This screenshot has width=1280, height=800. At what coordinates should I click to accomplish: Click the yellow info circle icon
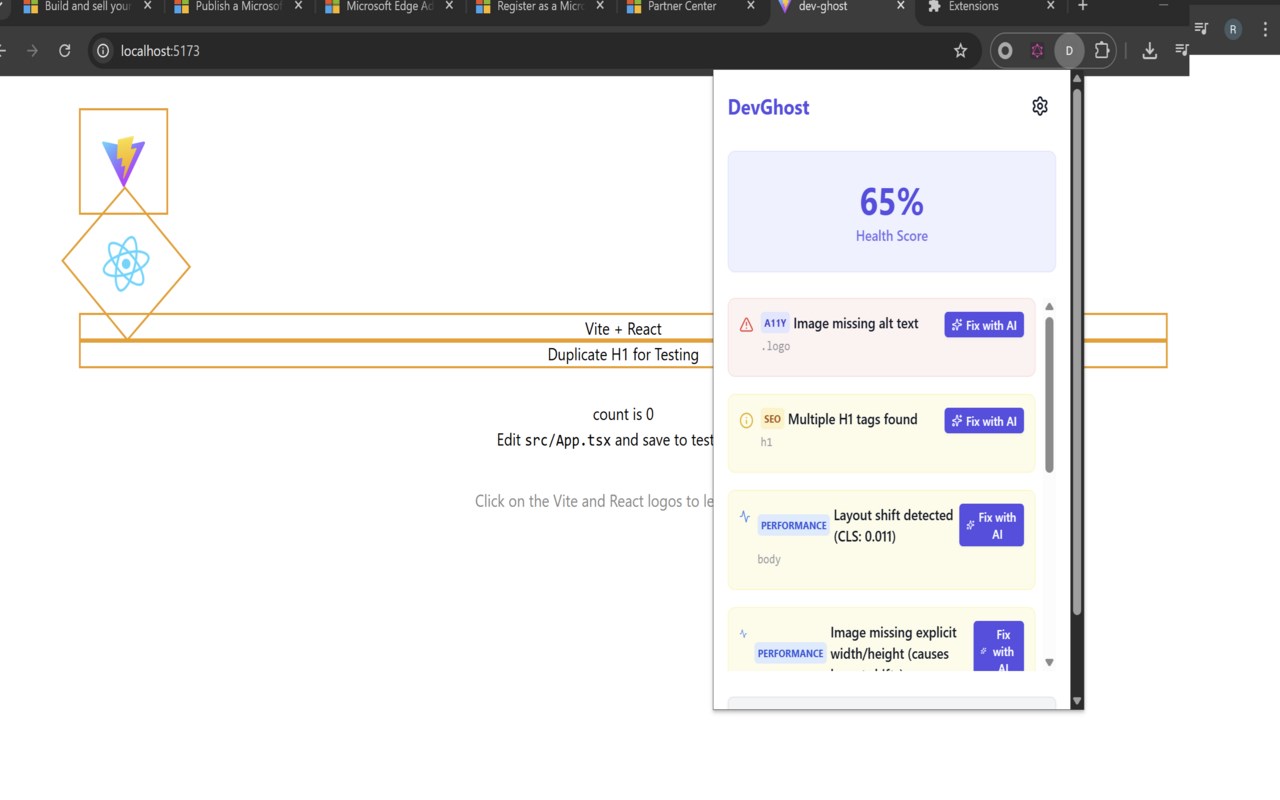pos(746,420)
